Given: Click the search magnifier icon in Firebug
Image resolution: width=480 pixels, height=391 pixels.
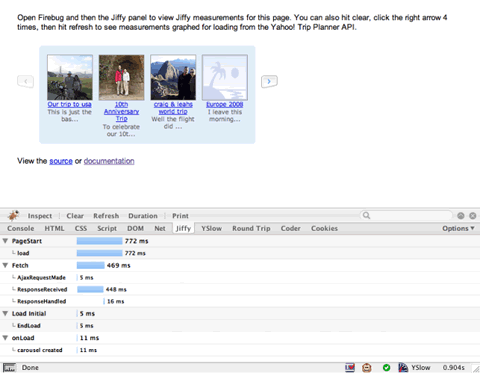Looking at the screenshot, I should coord(366,215).
